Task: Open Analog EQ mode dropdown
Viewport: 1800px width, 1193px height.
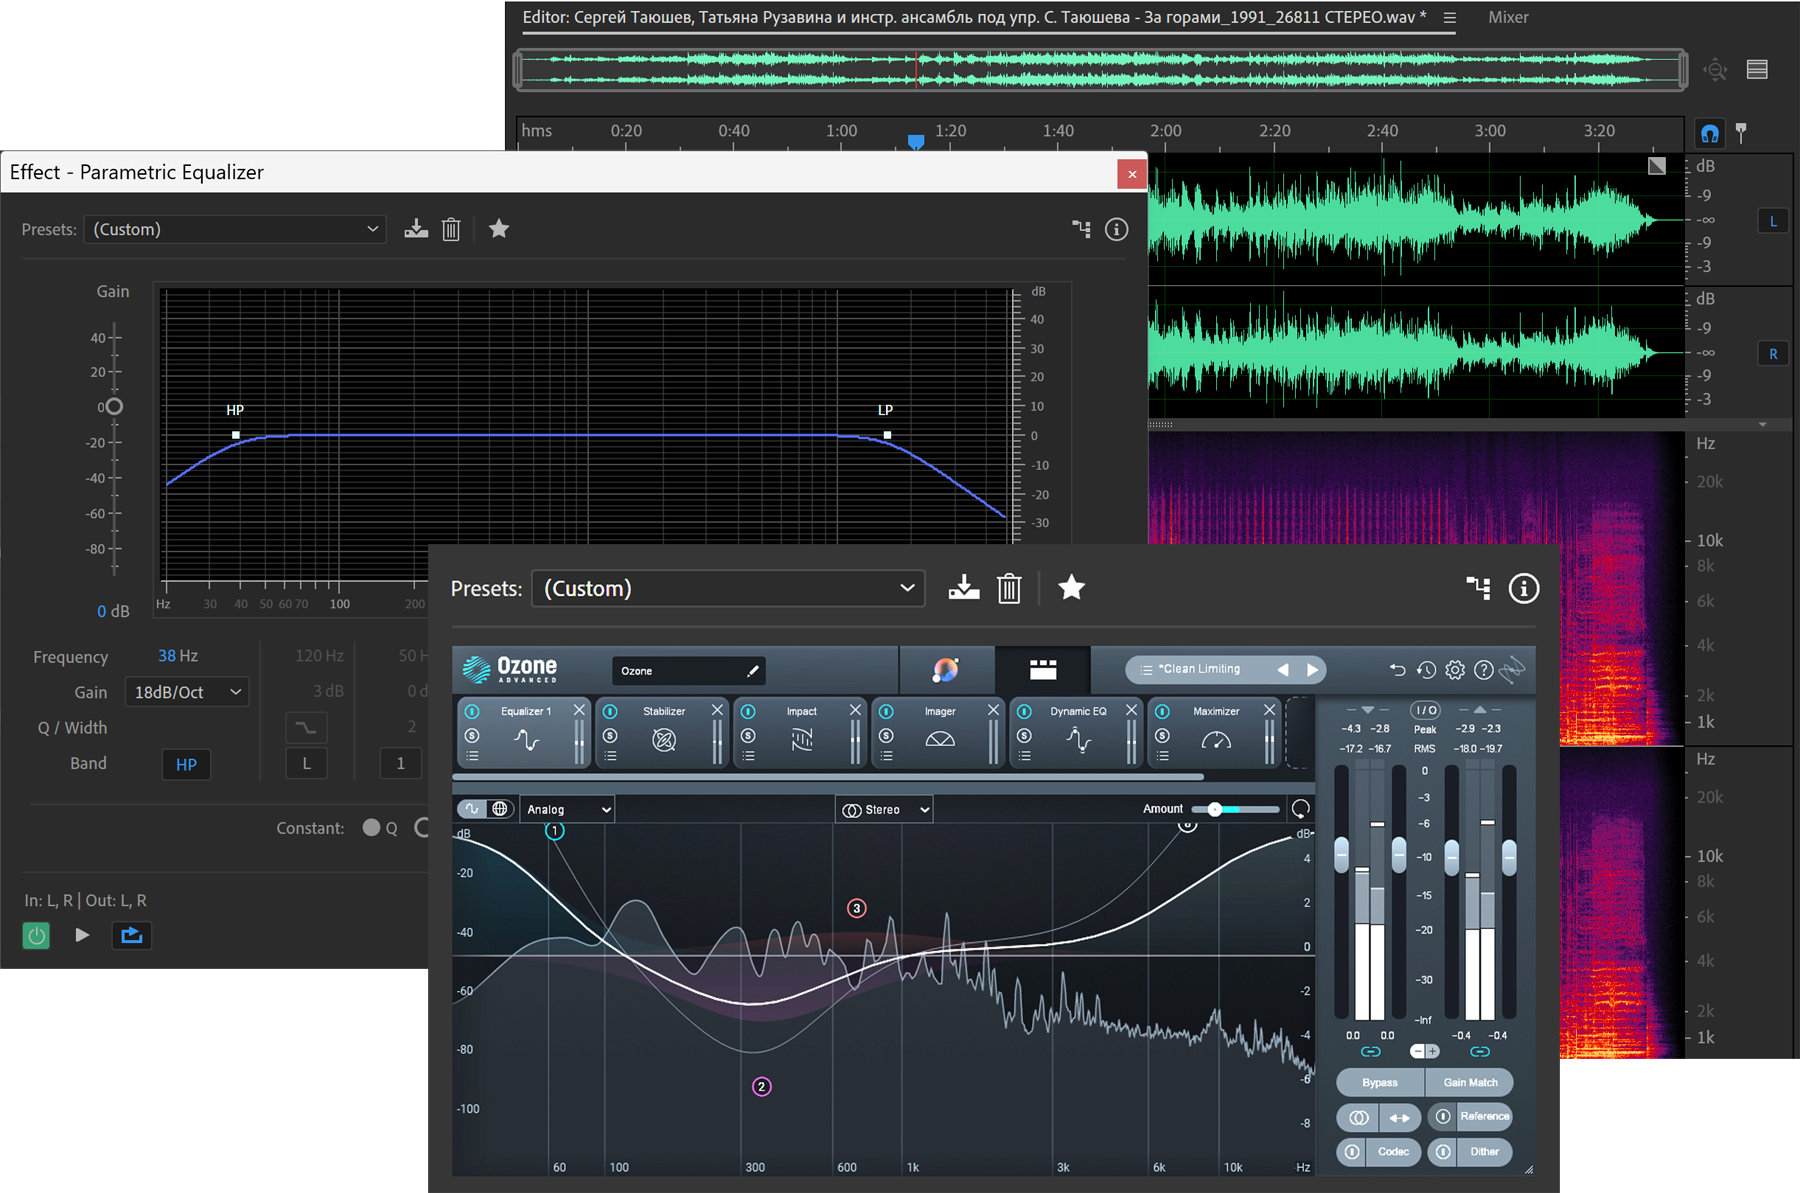Action: [x=567, y=809]
